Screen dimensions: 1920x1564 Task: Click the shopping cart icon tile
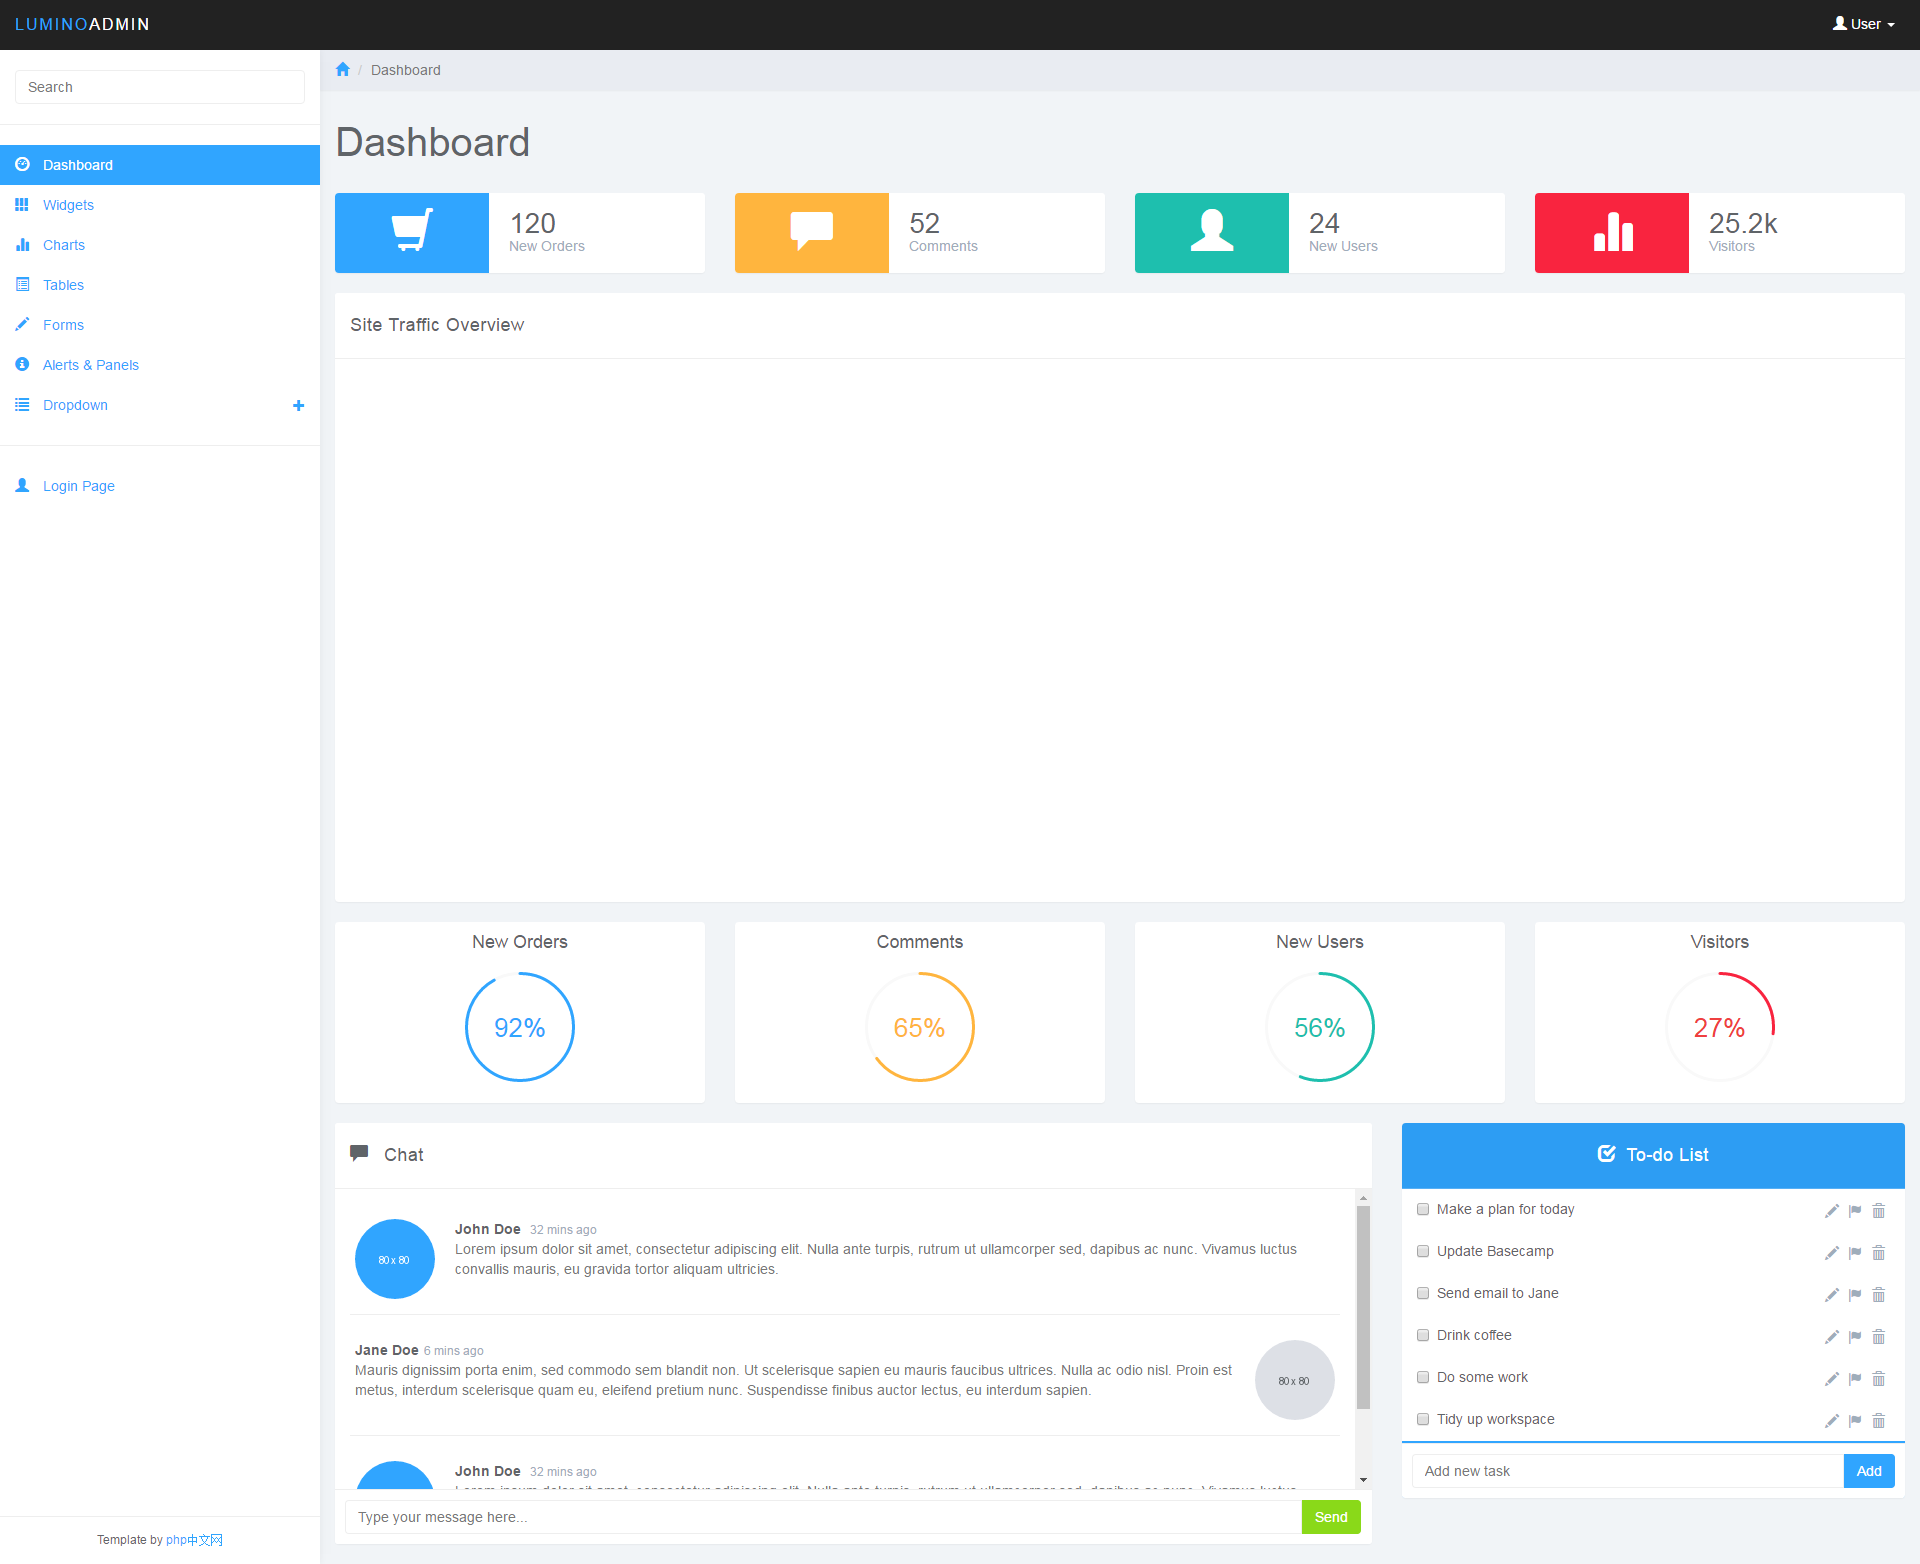412,232
